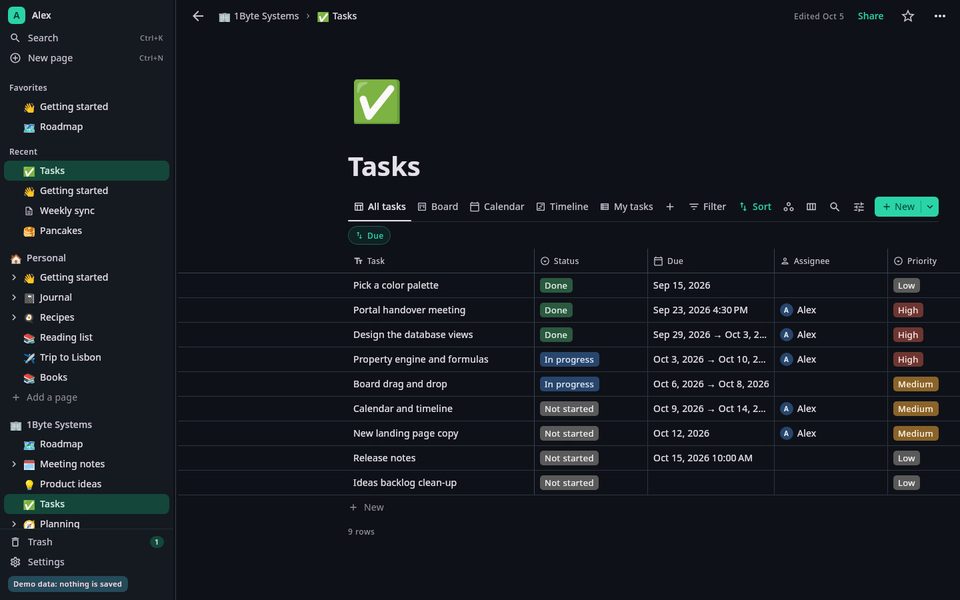Open Pancakes page in Recent
Viewport: 960px width, 600px height.
pos(86,231)
